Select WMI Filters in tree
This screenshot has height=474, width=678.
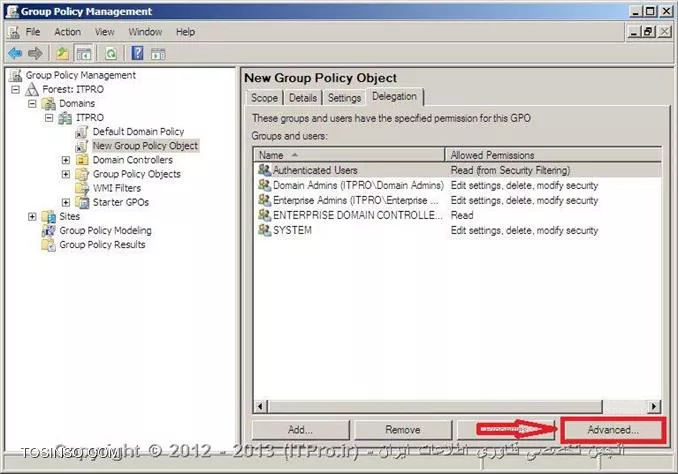[117, 188]
